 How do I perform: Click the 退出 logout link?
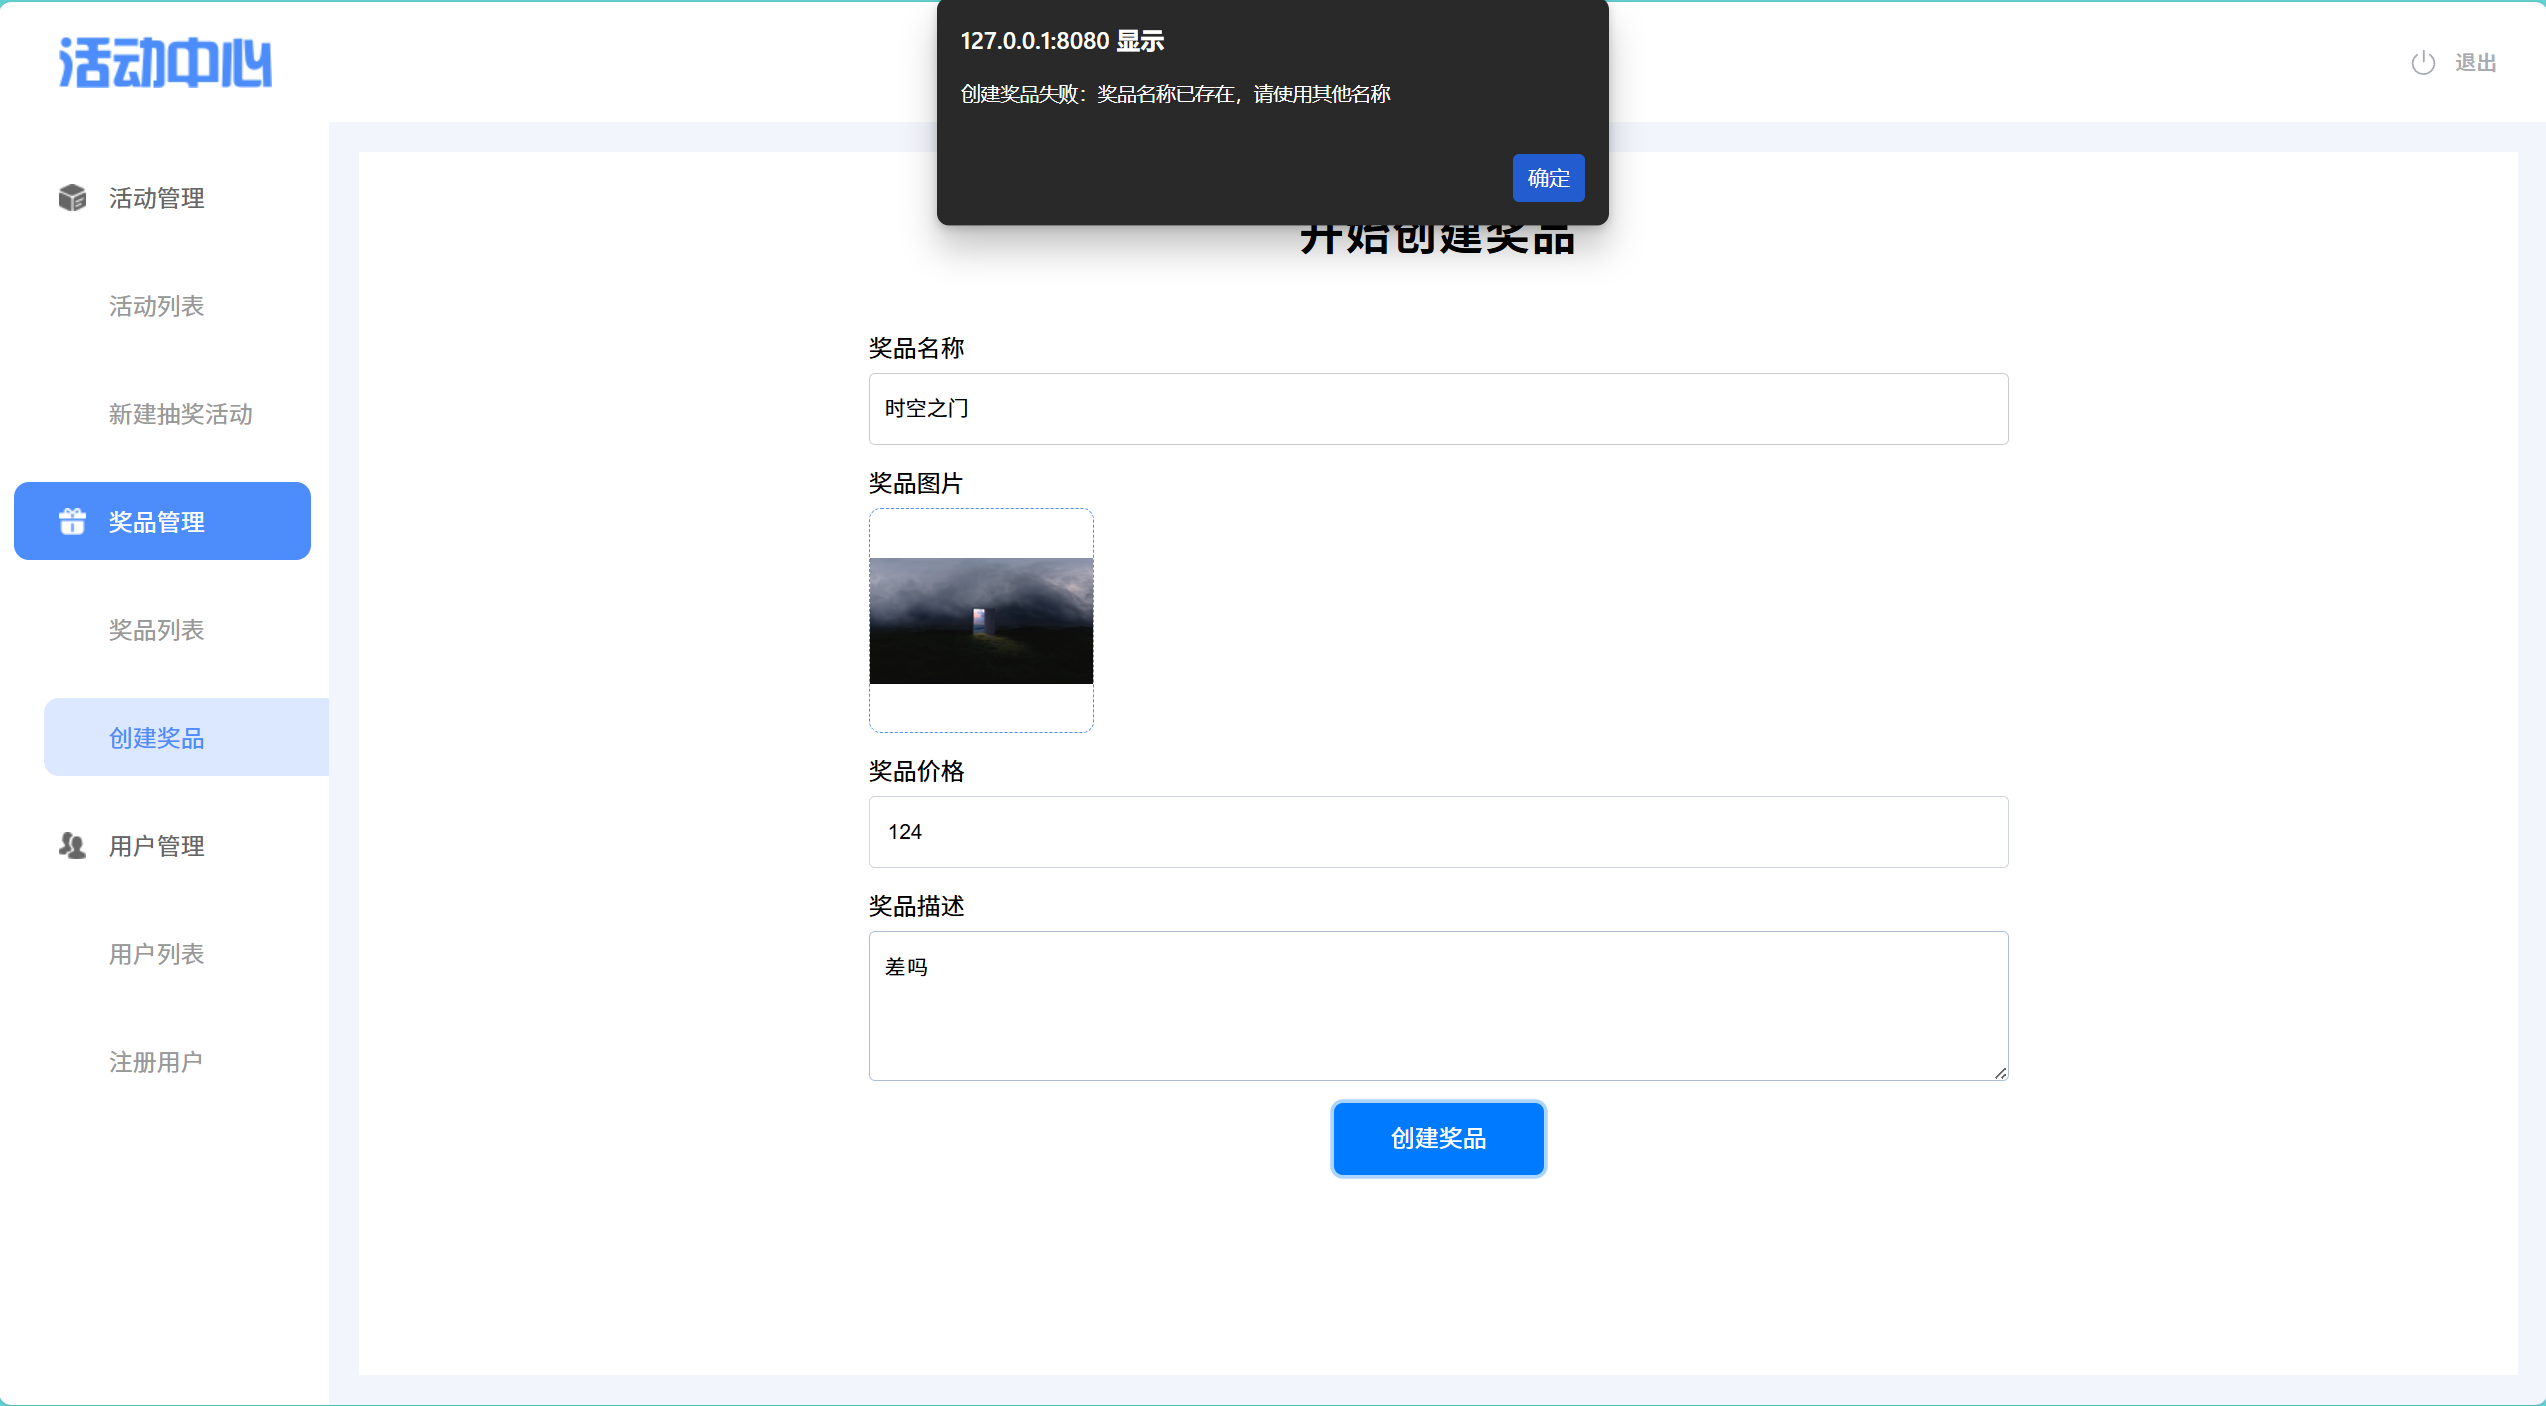pos(2475,63)
